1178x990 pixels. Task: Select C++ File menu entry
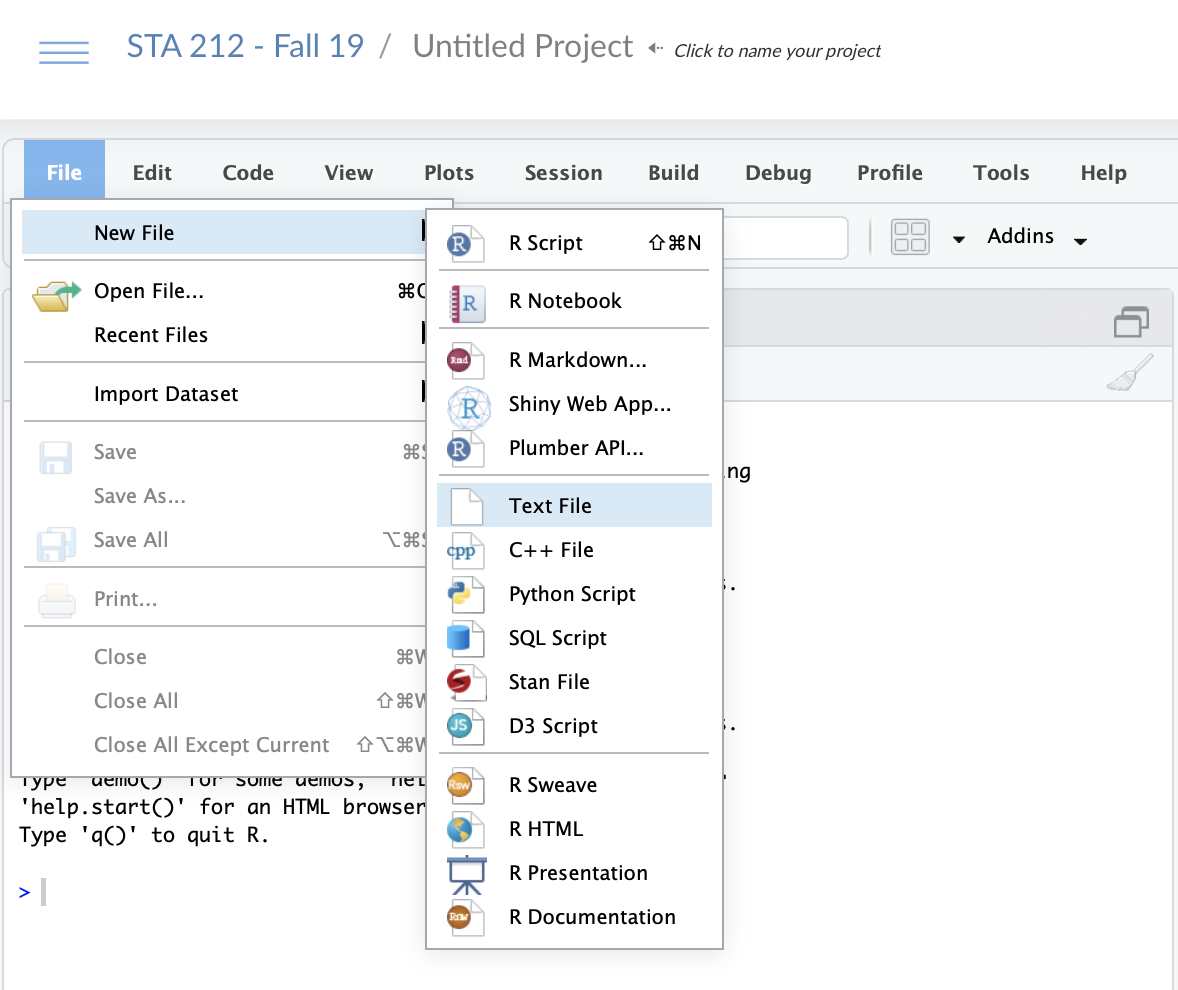click(575, 551)
